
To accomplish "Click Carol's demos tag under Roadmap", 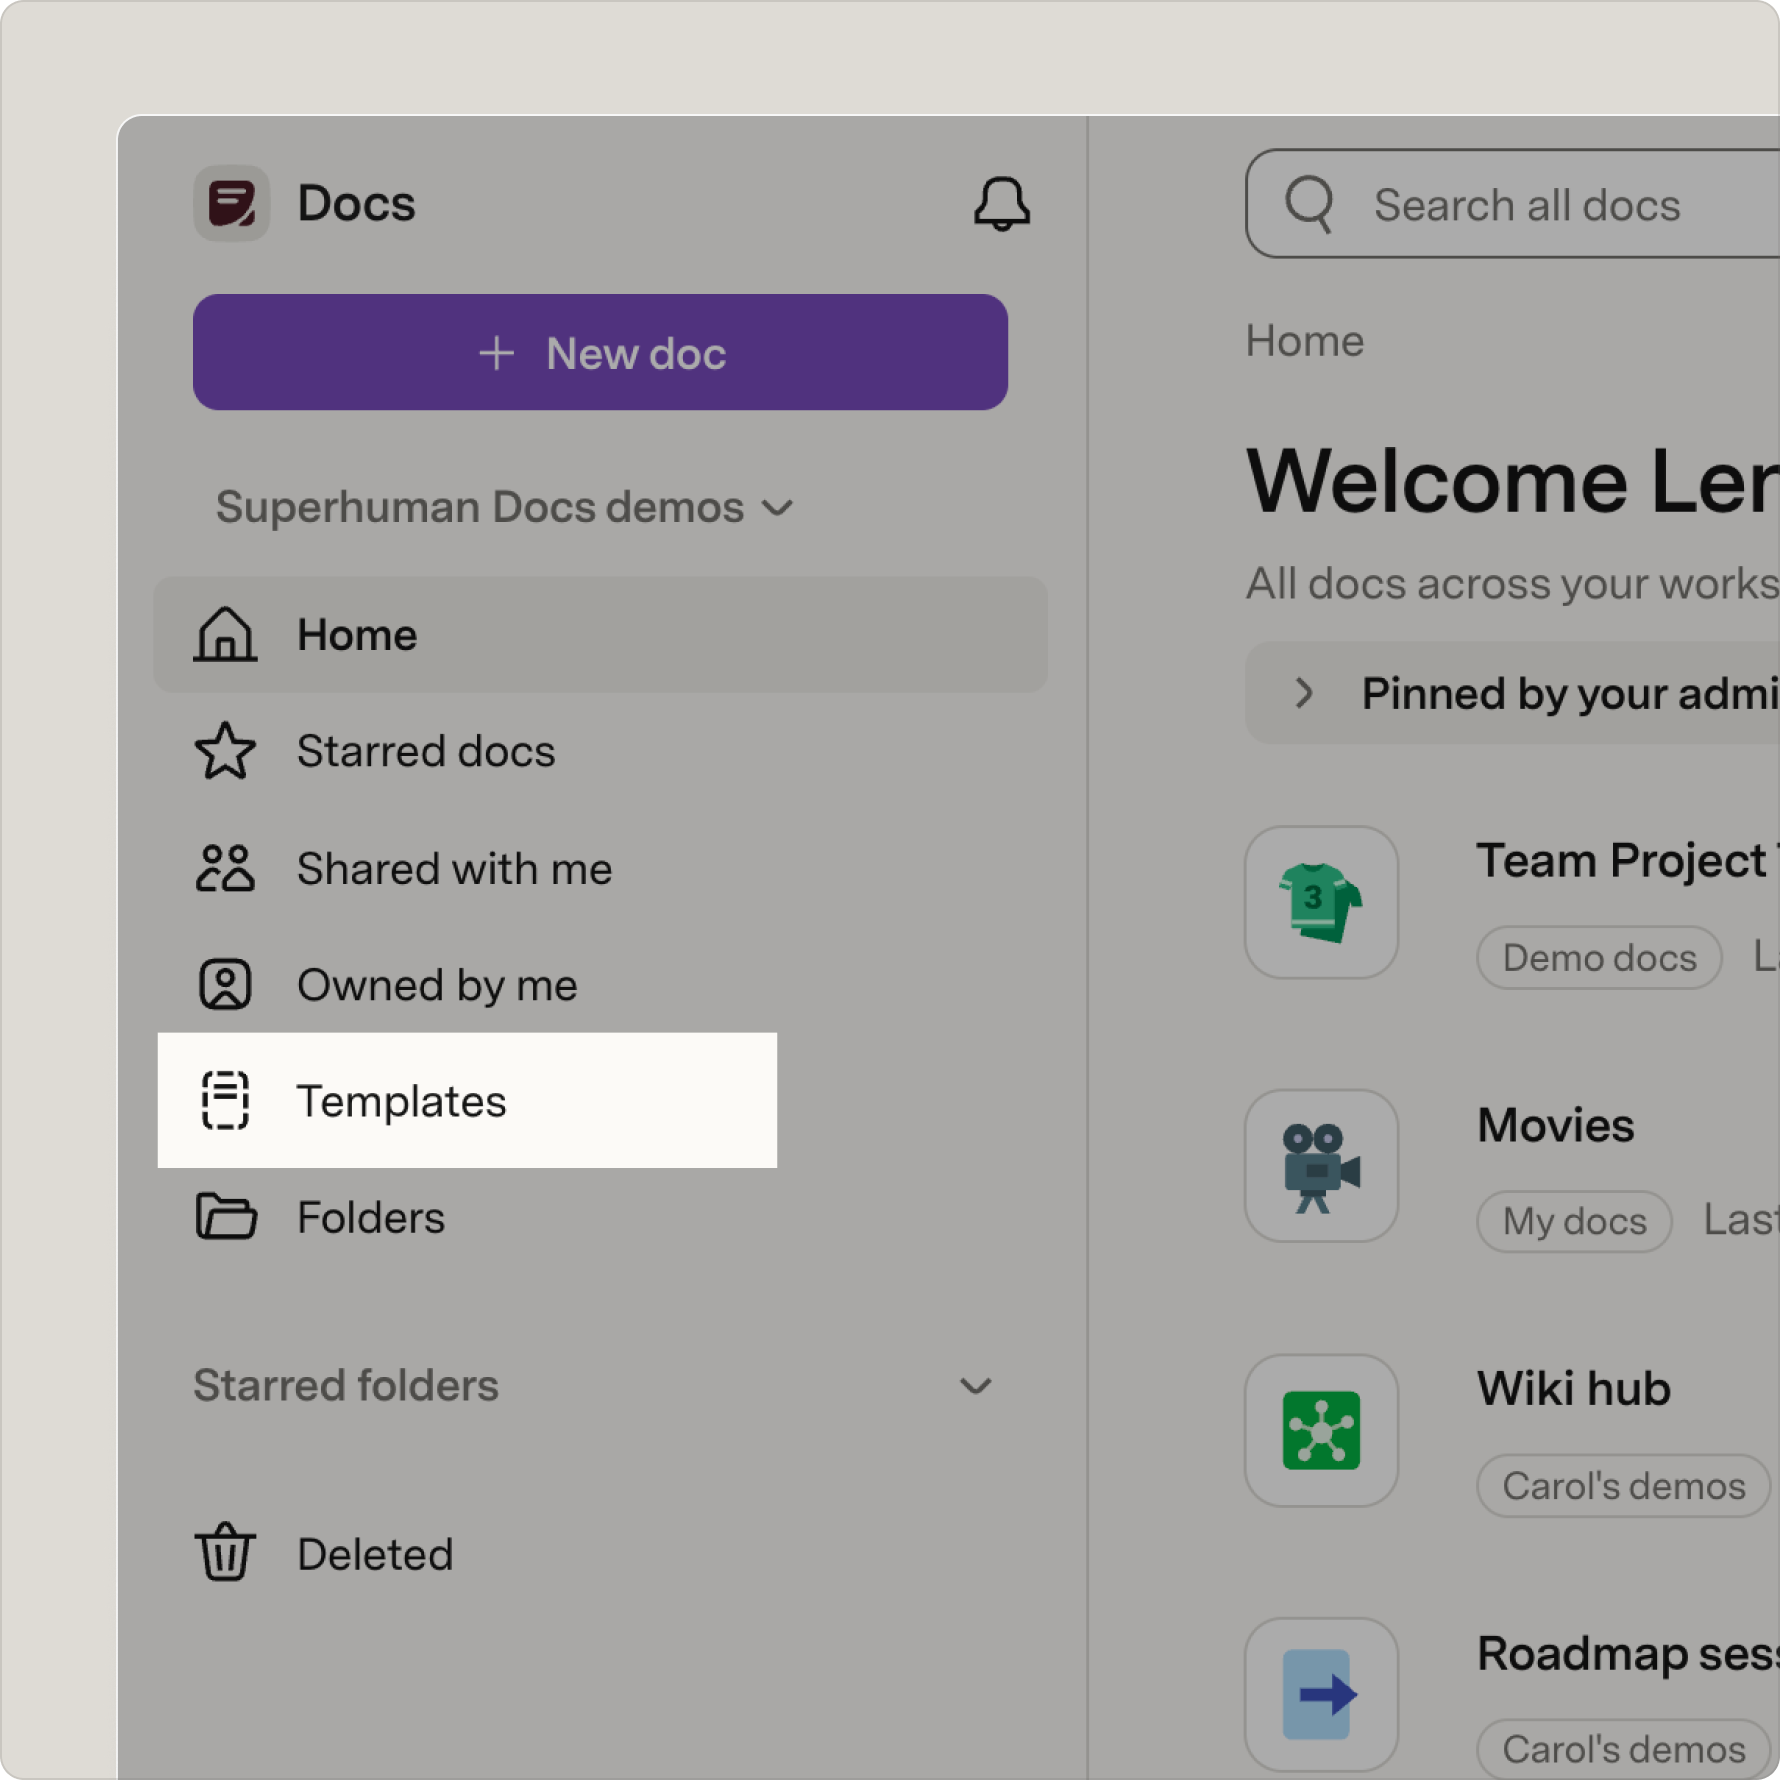I will pos(1623,1750).
